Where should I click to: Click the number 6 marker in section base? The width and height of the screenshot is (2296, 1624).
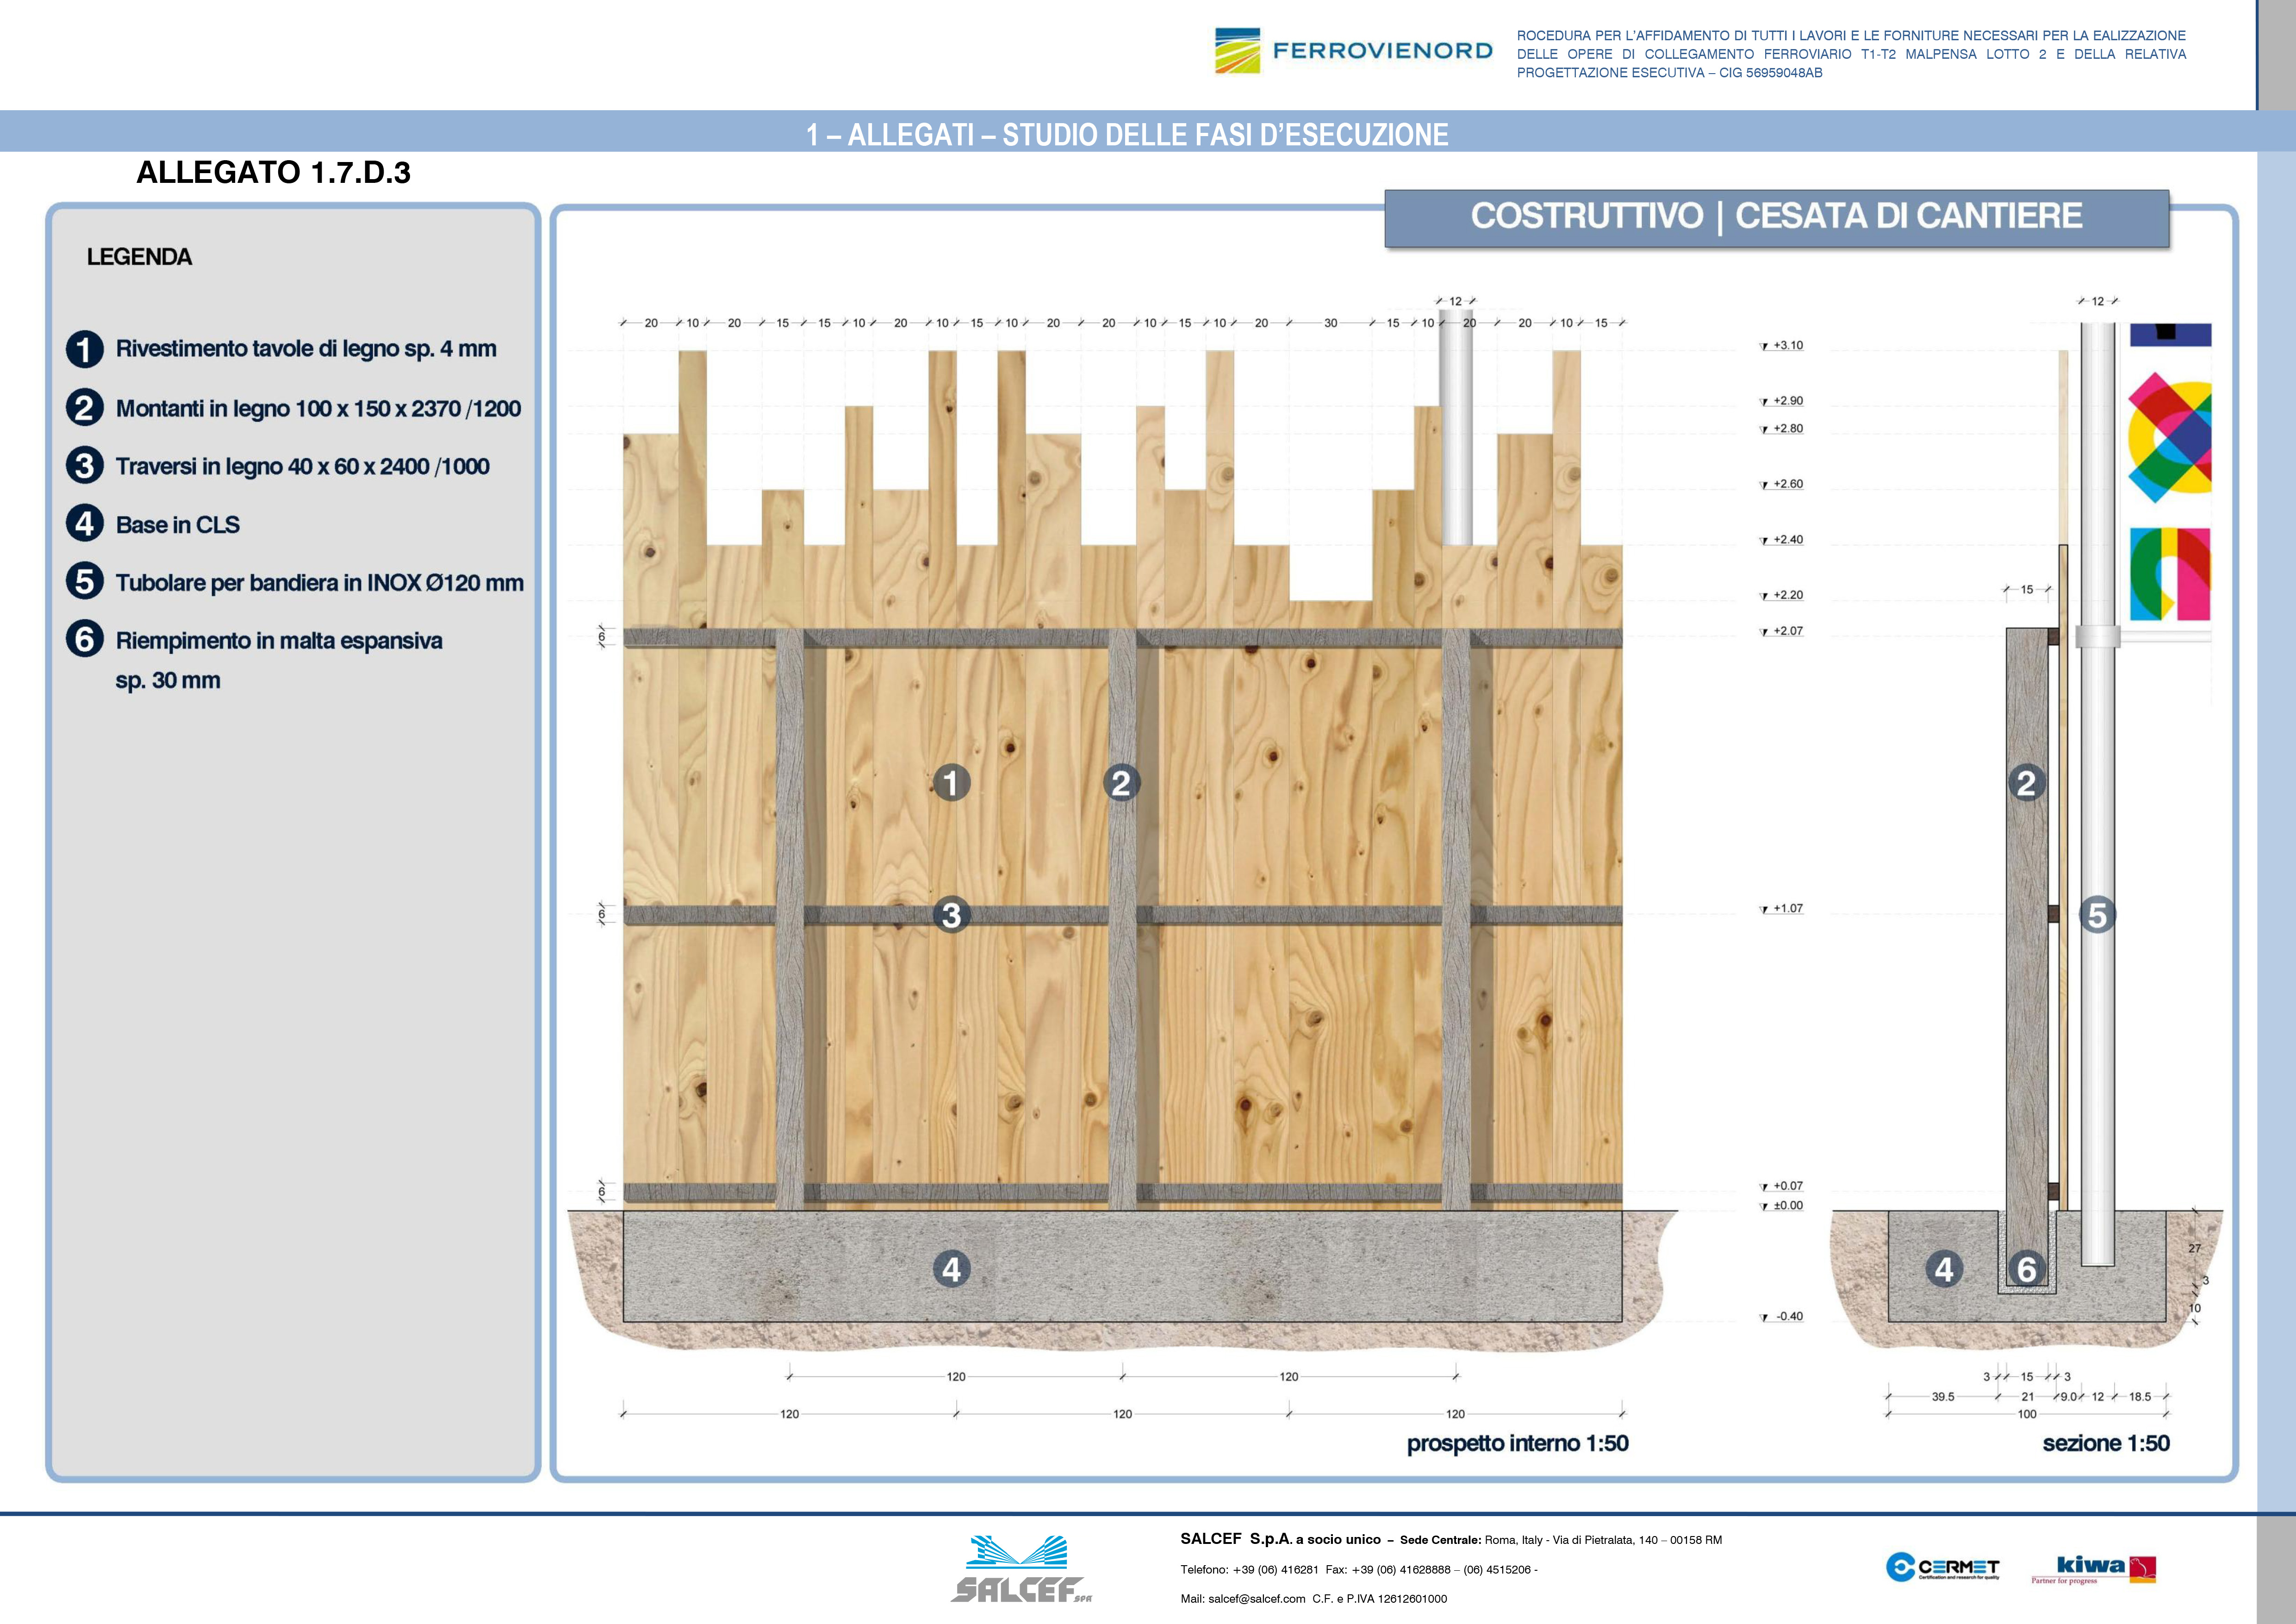tap(2027, 1270)
